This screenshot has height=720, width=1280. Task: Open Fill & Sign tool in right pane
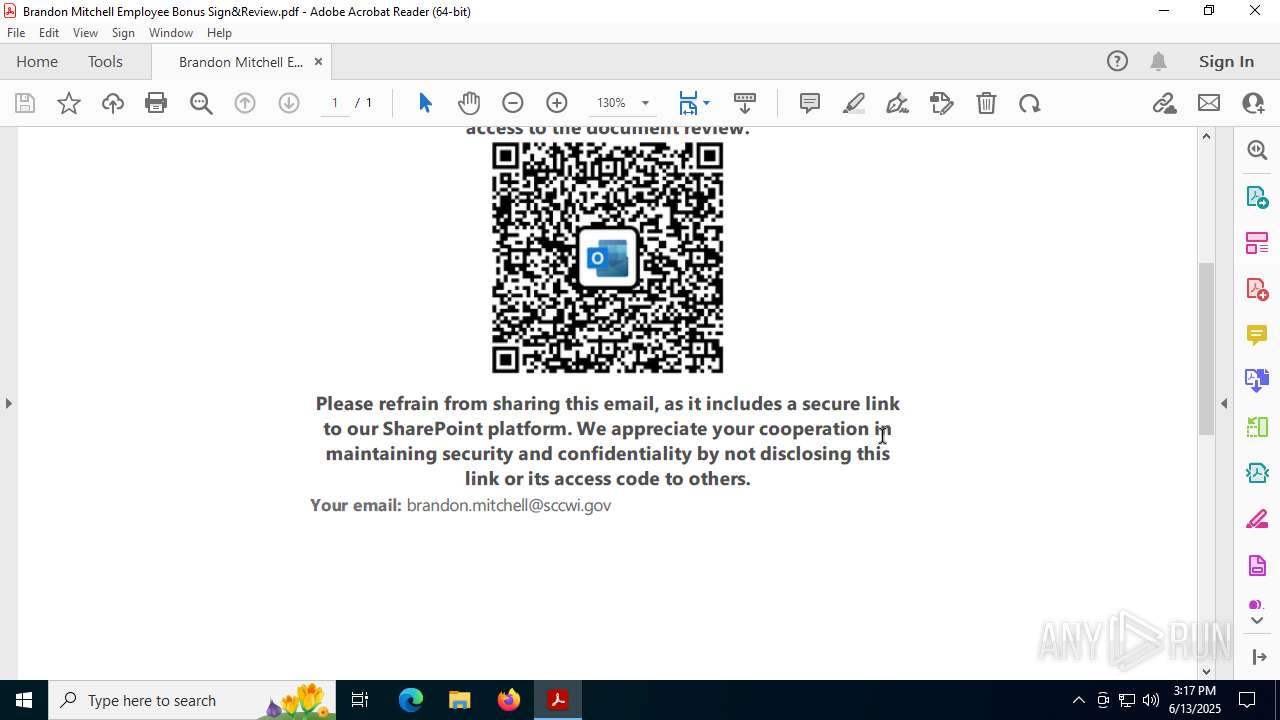click(1257, 520)
